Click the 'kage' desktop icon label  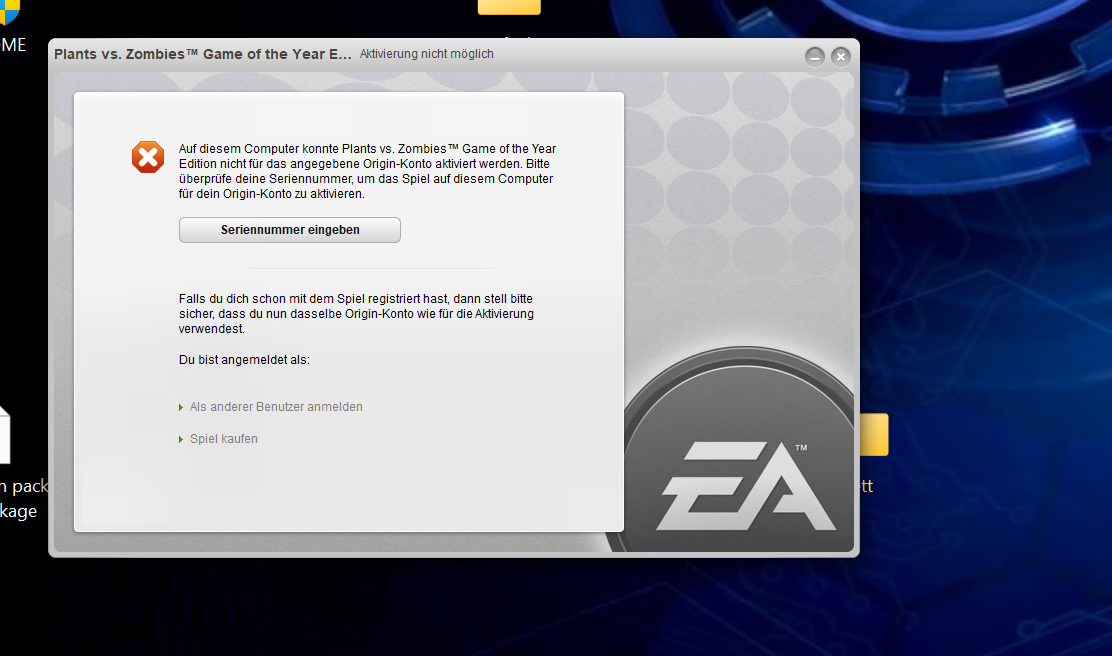click(x=18, y=511)
